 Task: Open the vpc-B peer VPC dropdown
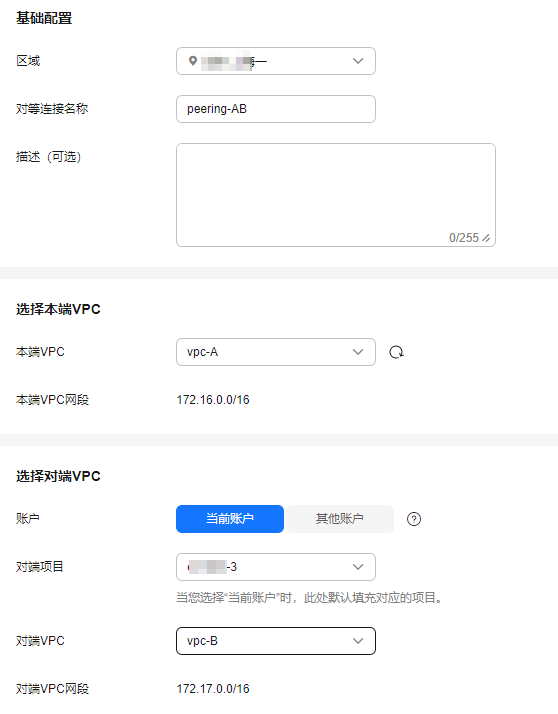point(276,641)
